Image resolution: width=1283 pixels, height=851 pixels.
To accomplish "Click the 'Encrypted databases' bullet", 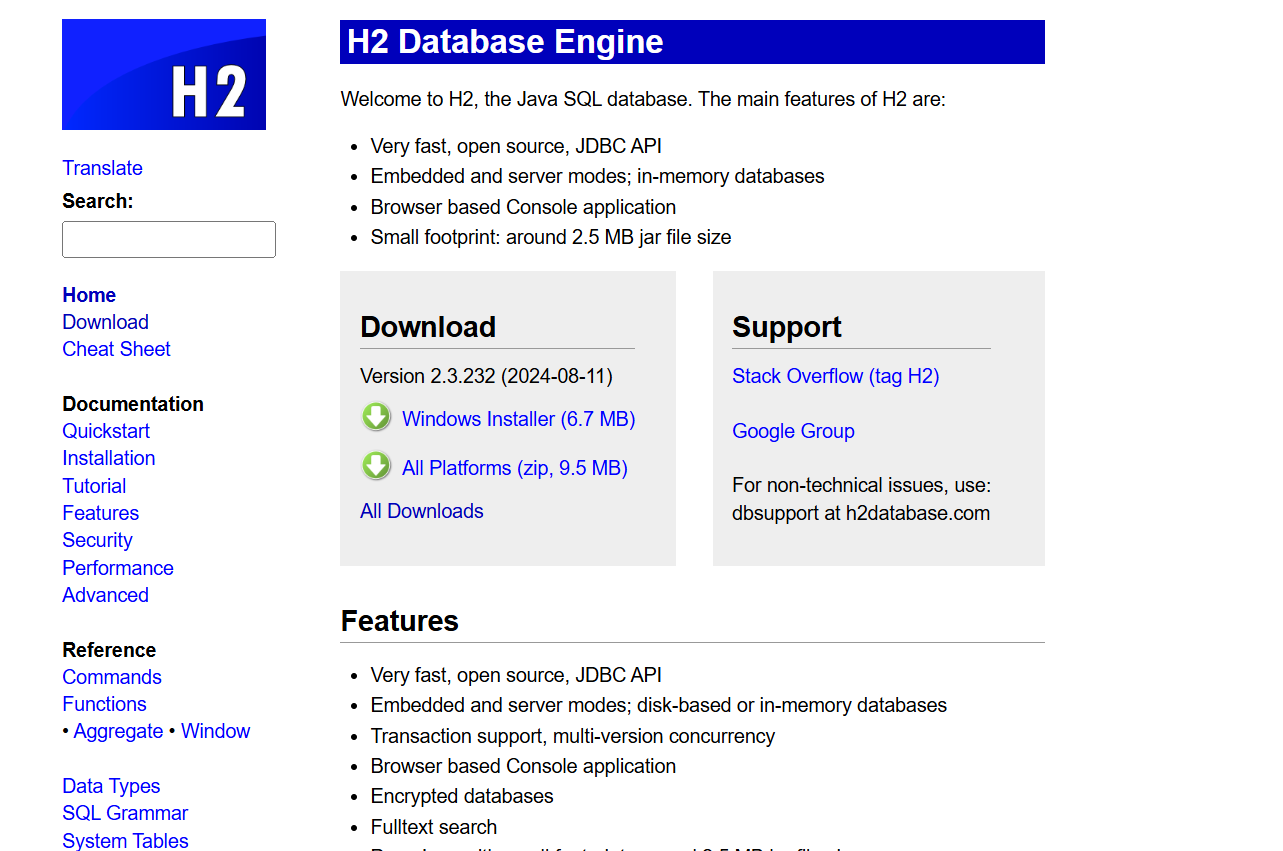I will click(x=462, y=796).
